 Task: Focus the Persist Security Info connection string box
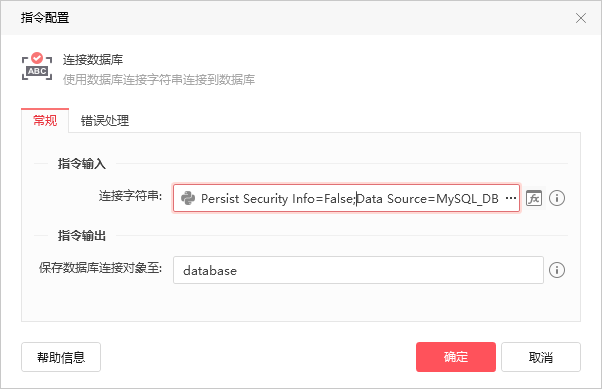coord(346,198)
